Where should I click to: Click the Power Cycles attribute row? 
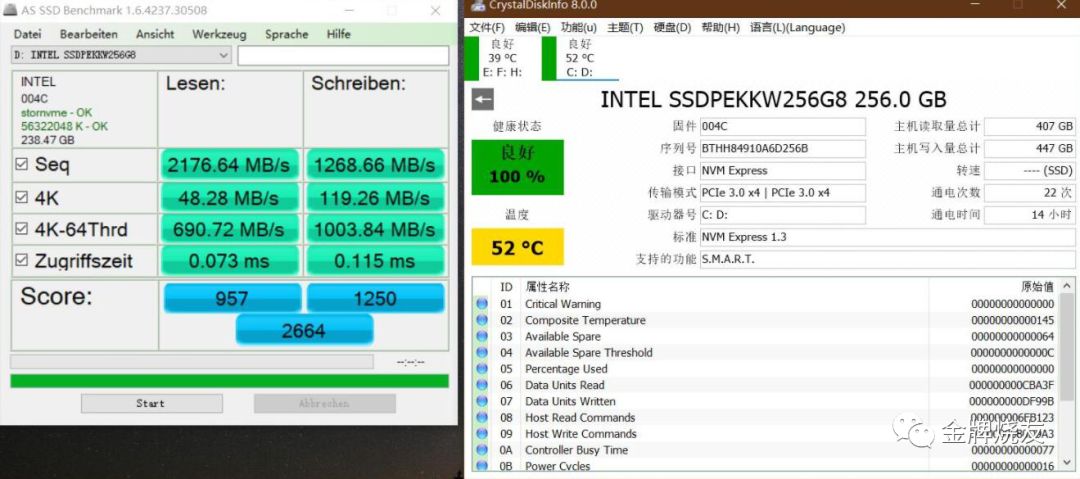coord(765,467)
